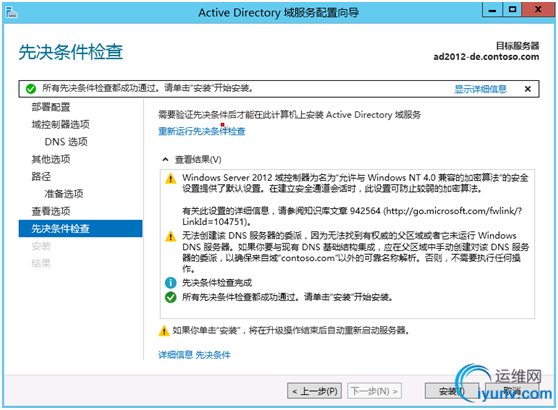Maximize the wizard window
558x410 pixels.
[x=512, y=10]
